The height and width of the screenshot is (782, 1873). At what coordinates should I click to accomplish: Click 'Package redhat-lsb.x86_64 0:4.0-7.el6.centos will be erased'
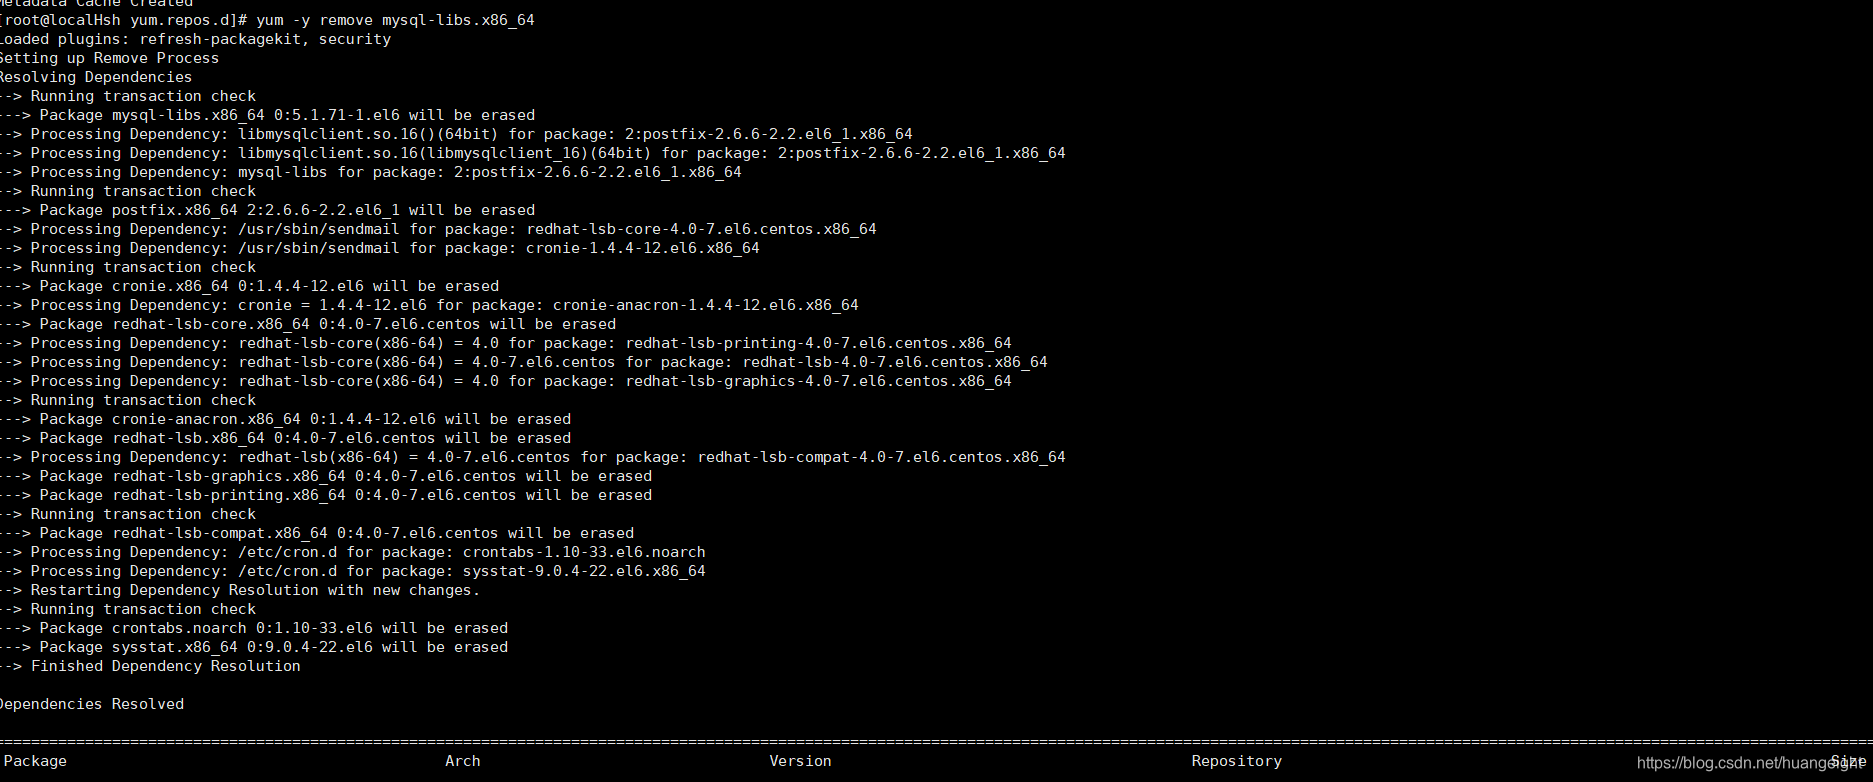point(286,438)
